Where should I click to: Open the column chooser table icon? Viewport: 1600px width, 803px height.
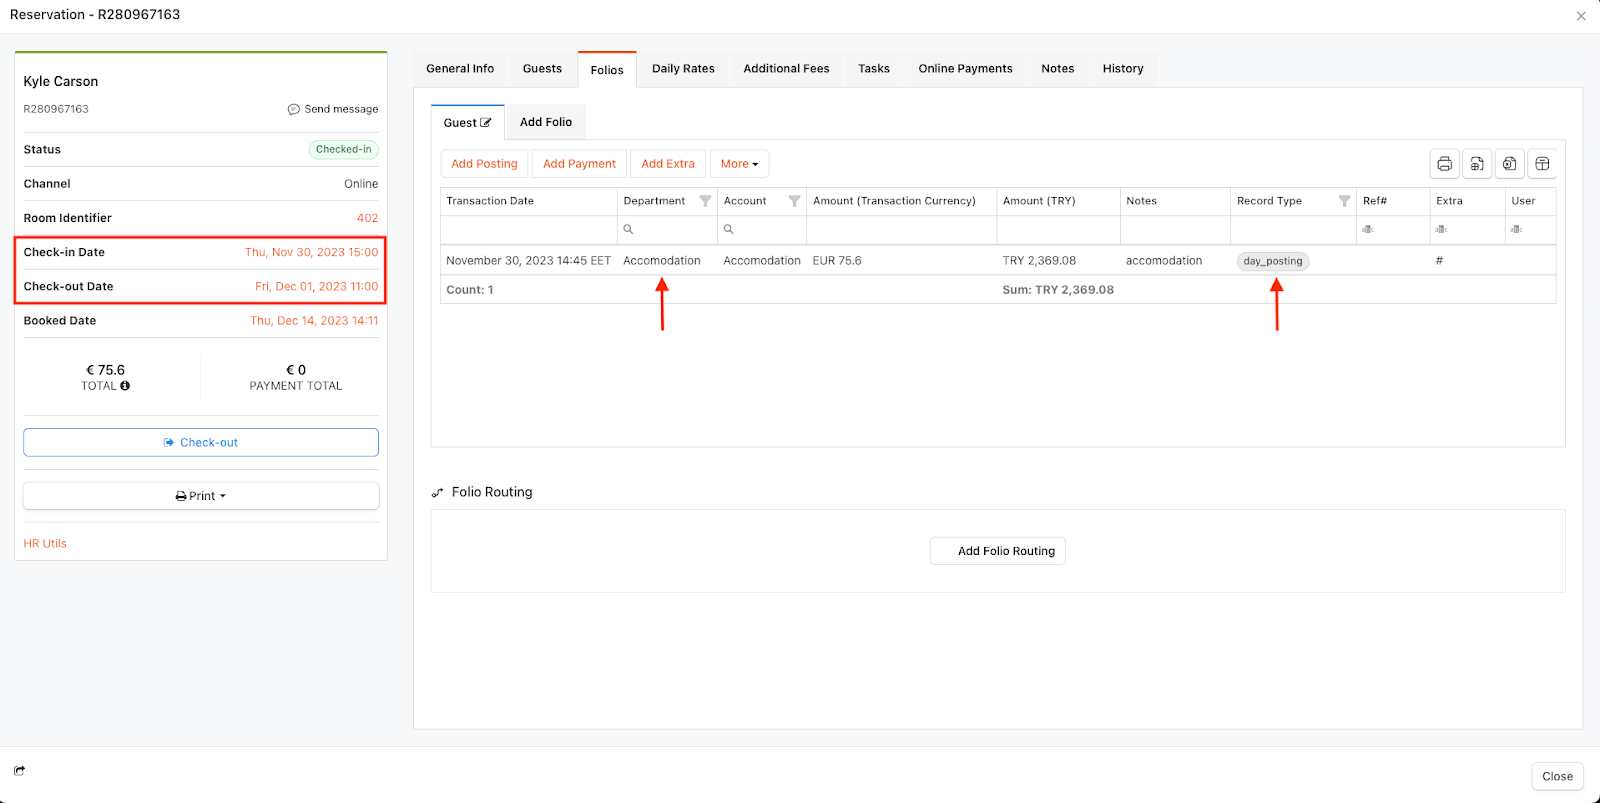coord(1542,164)
